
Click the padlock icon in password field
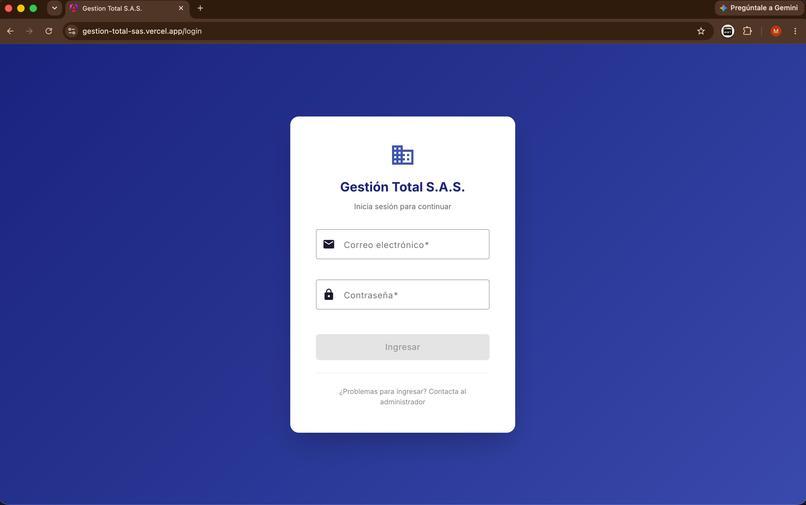pos(329,294)
